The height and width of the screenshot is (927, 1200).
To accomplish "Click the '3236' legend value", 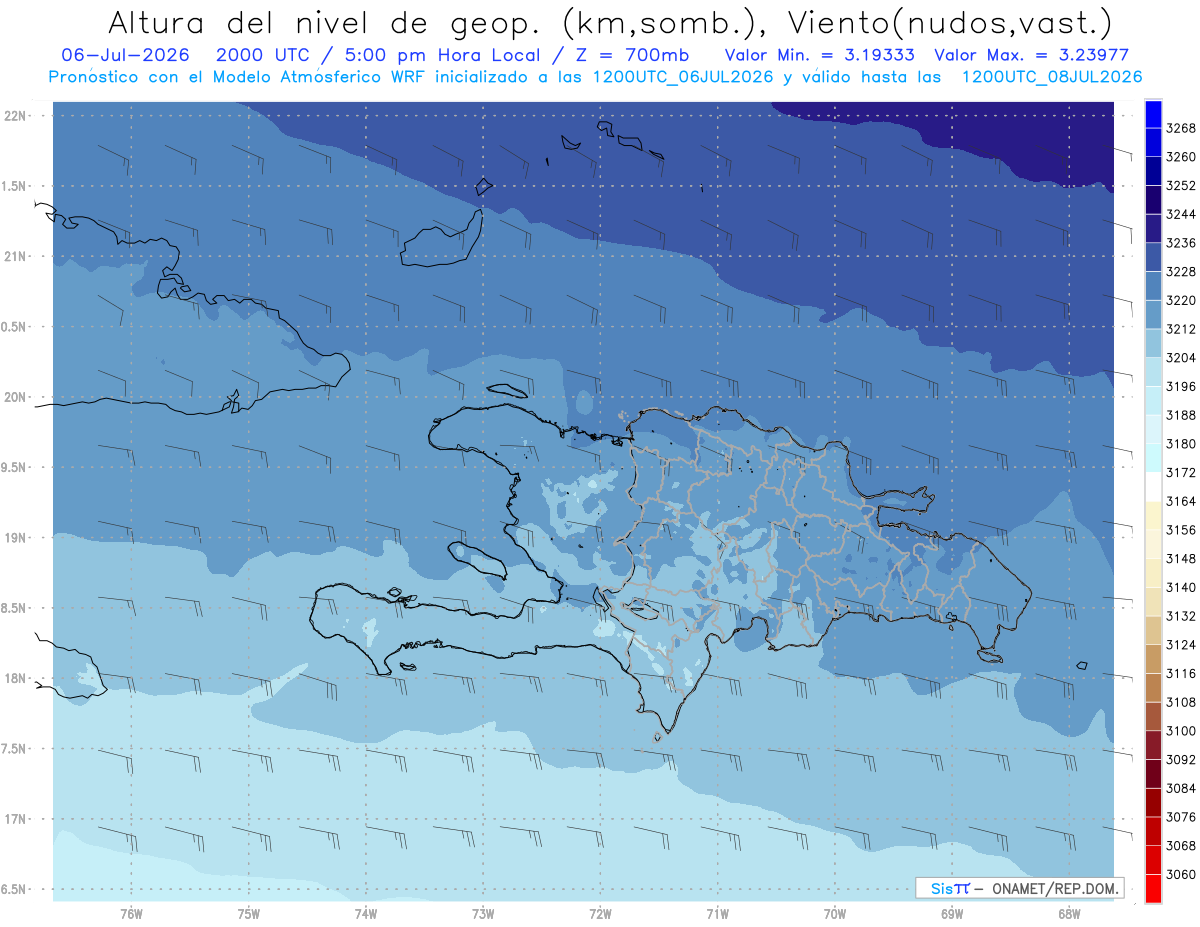I will [x=1181, y=243].
